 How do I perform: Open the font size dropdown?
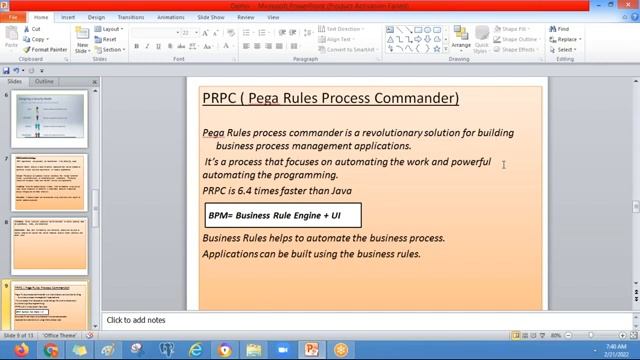click(x=197, y=33)
